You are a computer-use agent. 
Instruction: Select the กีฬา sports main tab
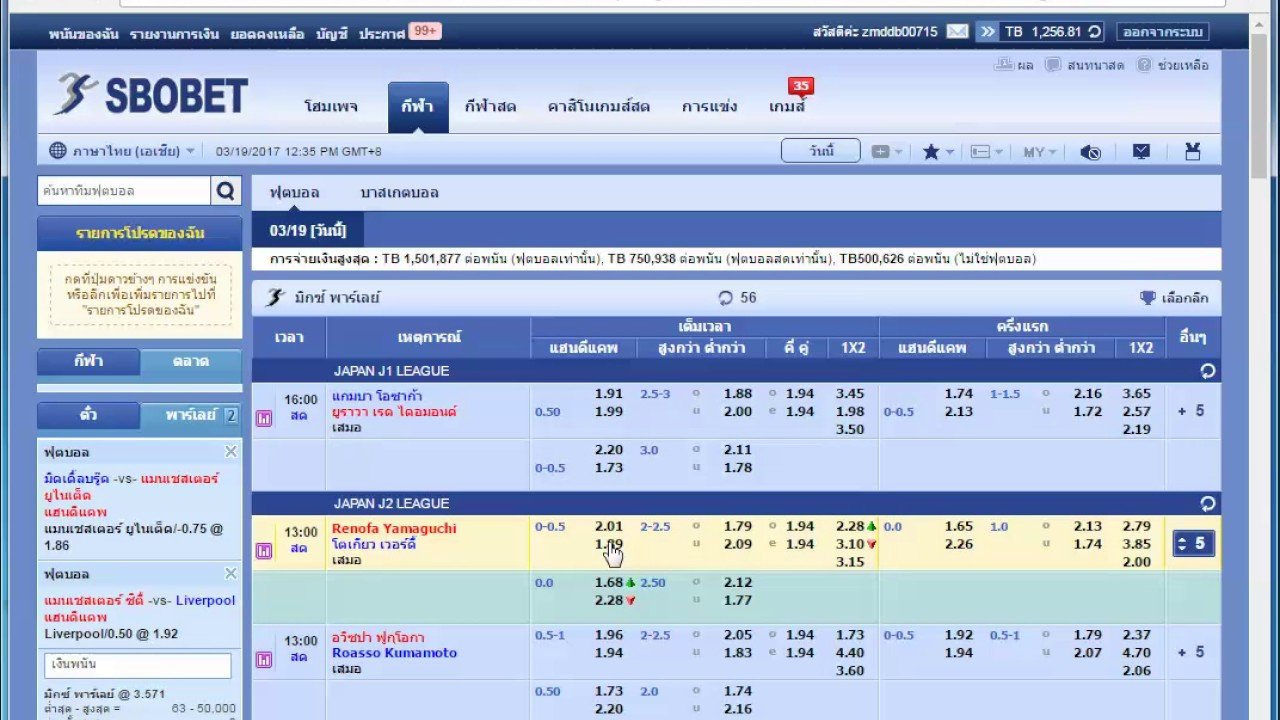click(x=417, y=106)
